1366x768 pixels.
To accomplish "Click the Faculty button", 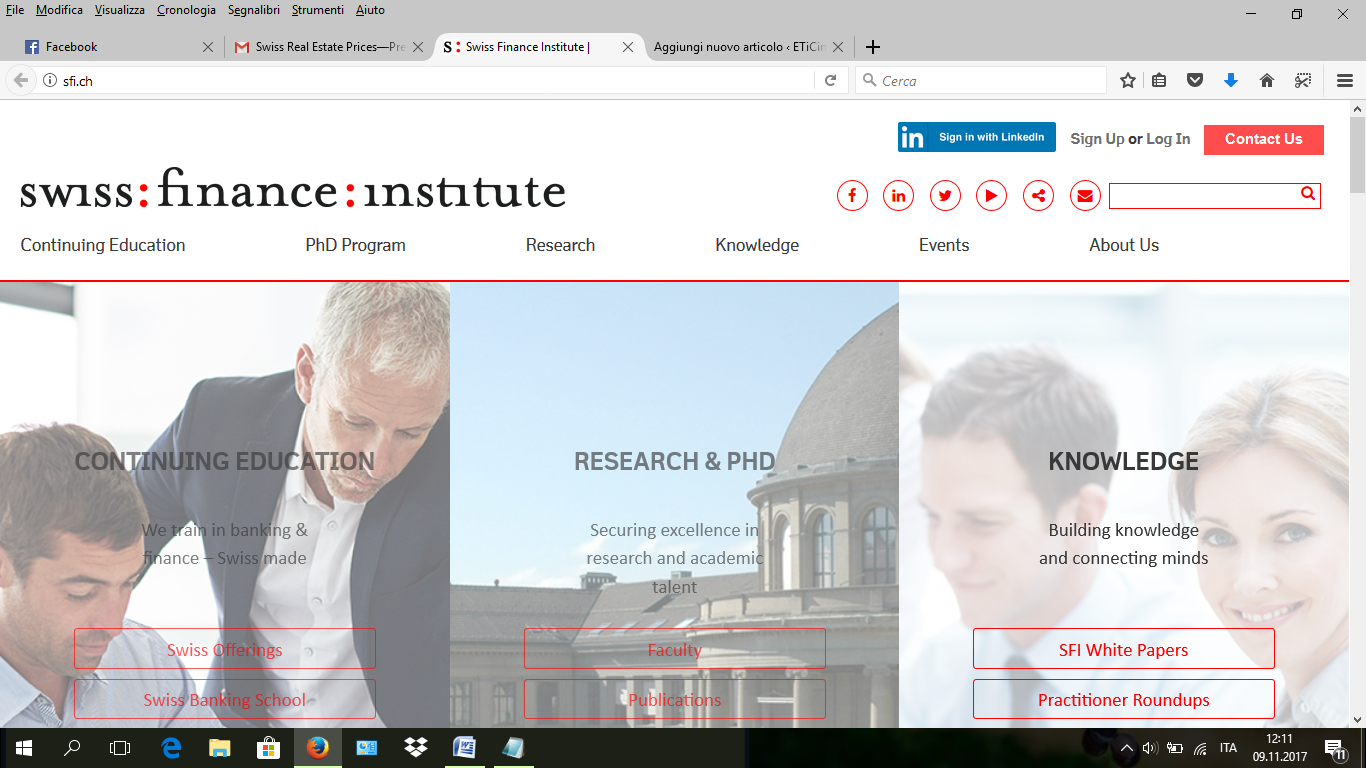I will [675, 649].
